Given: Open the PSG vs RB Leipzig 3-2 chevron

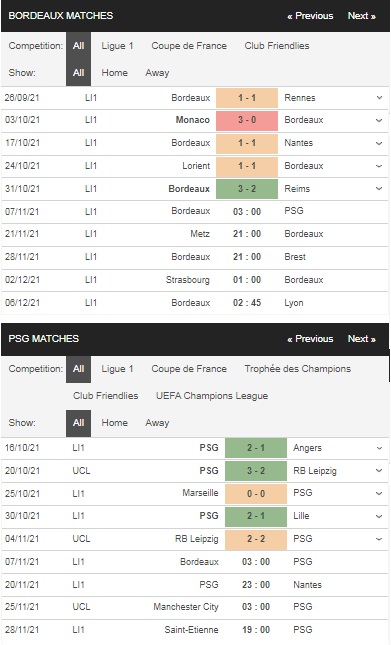Looking at the screenshot, I should (x=379, y=471).
